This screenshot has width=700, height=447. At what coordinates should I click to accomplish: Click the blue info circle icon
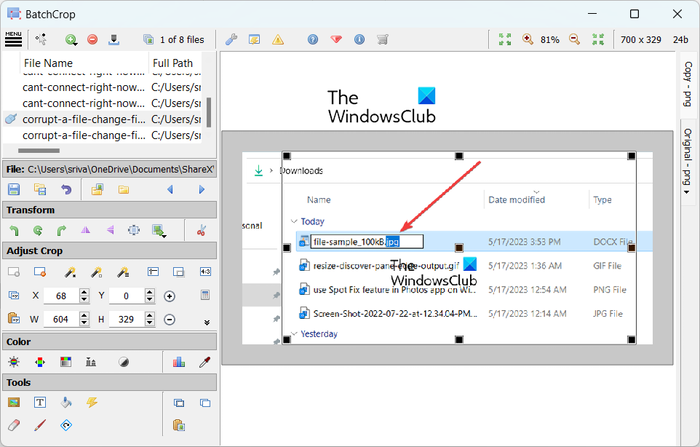359,40
